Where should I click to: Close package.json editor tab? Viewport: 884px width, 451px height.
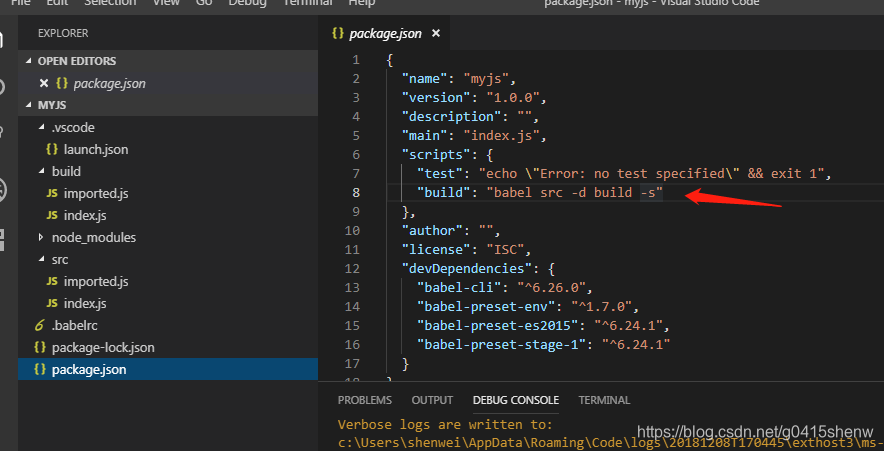(x=435, y=34)
